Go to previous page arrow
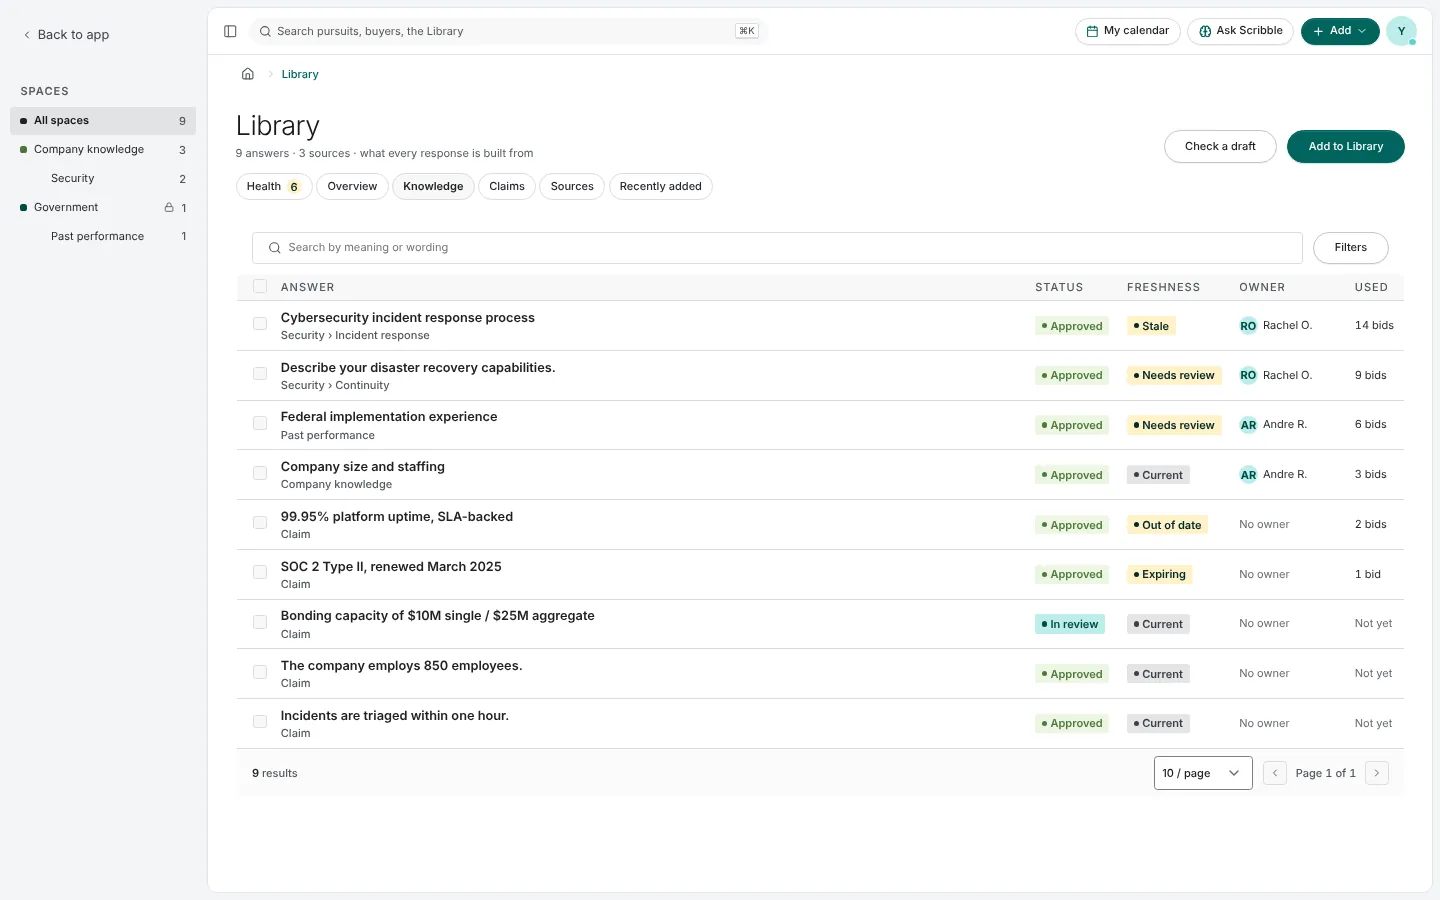Screen dimensions: 1440x900 click(1275, 773)
